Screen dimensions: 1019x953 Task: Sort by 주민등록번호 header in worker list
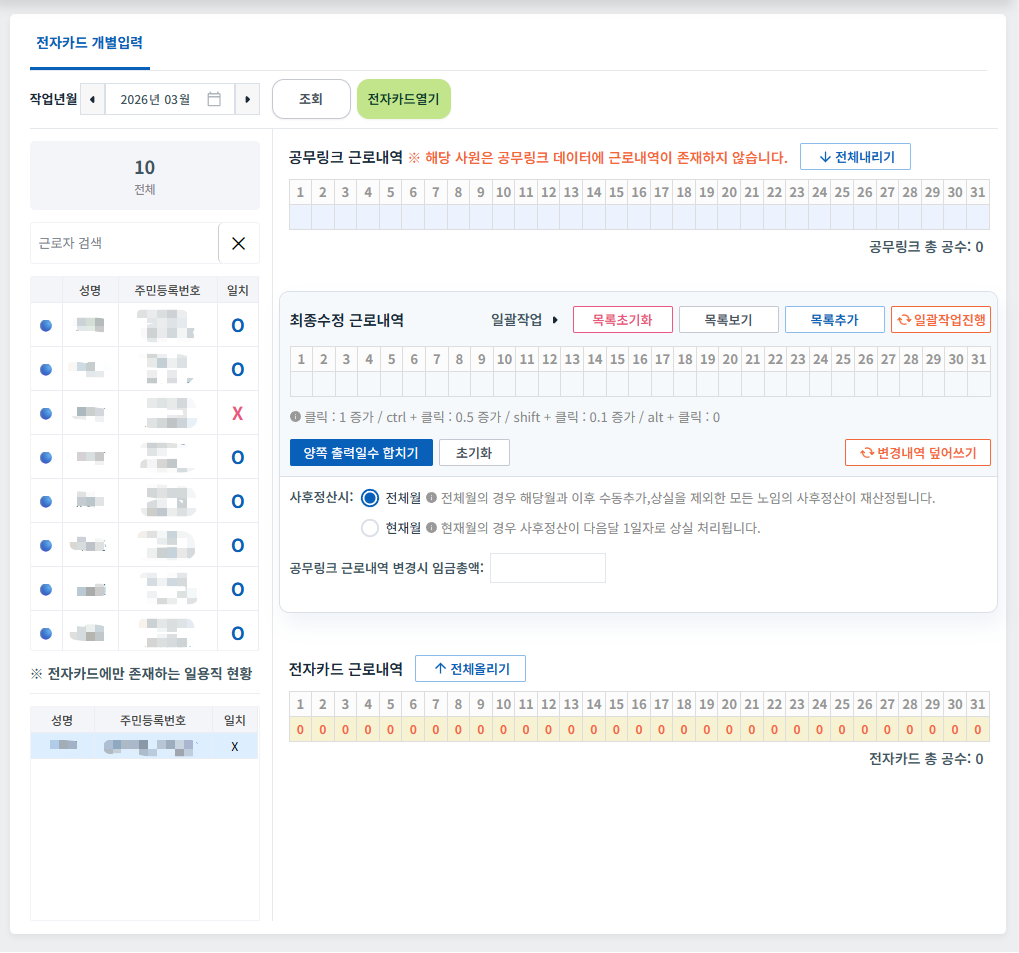(x=168, y=290)
